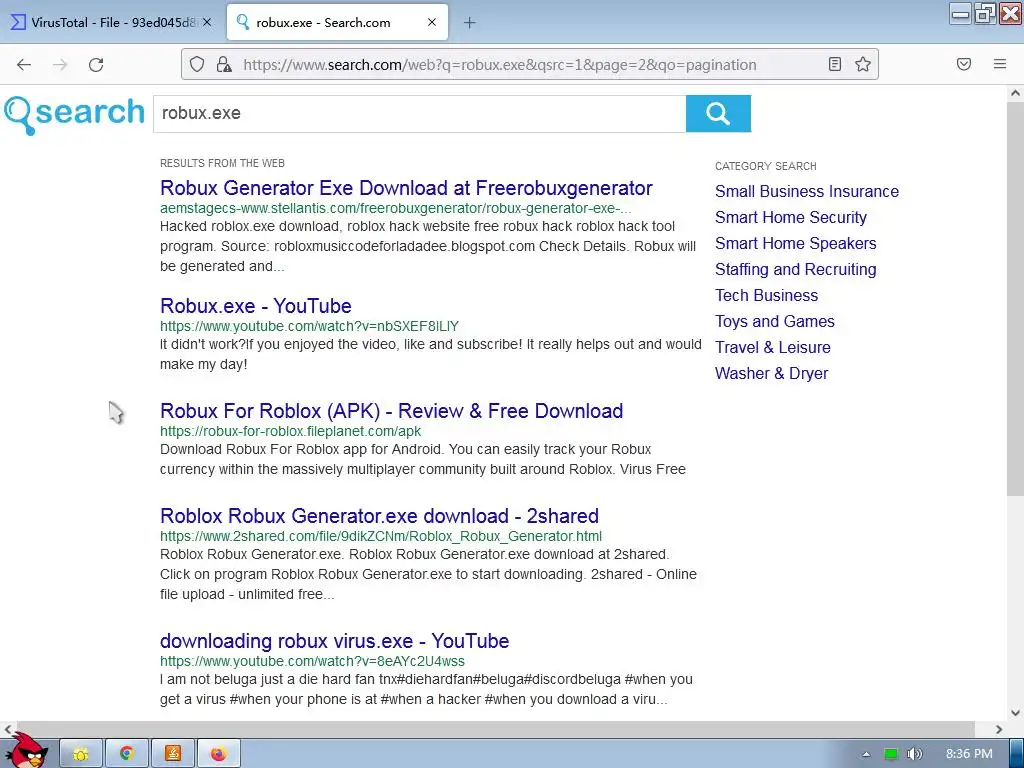
Task: Open Roblox Robux Generator.exe 2shared result
Action: [x=379, y=516]
